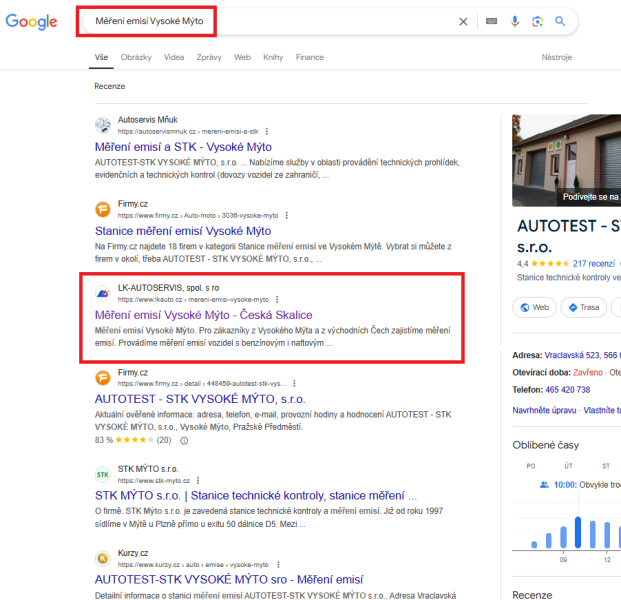Switch to the Videa tab
621x600 pixels.
coord(174,57)
